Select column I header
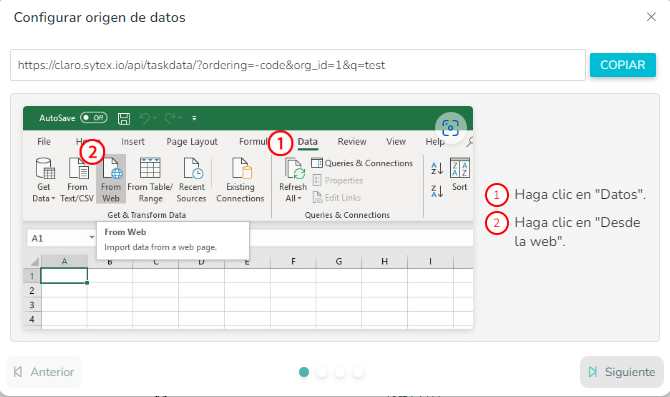The height and width of the screenshot is (397, 670). (430, 262)
